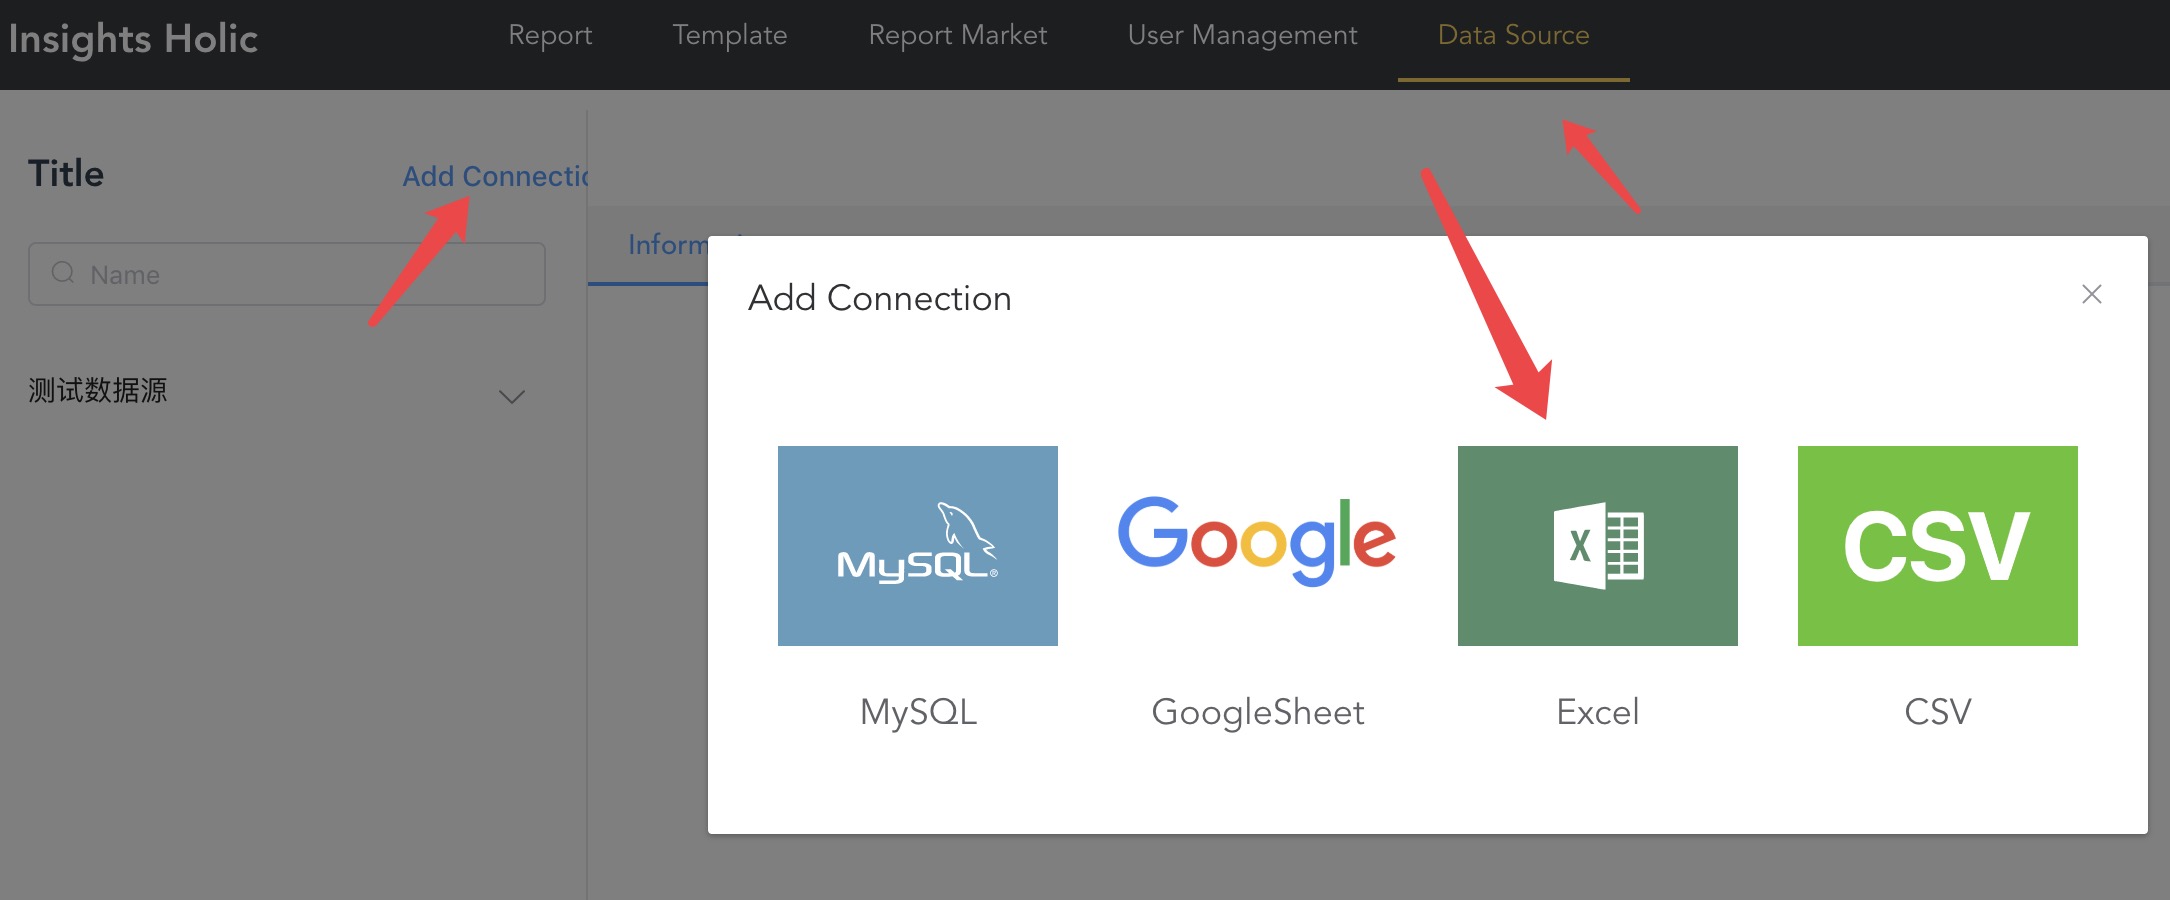Click the Add Connection link in sidebar
2170x900 pixels.
point(495,176)
